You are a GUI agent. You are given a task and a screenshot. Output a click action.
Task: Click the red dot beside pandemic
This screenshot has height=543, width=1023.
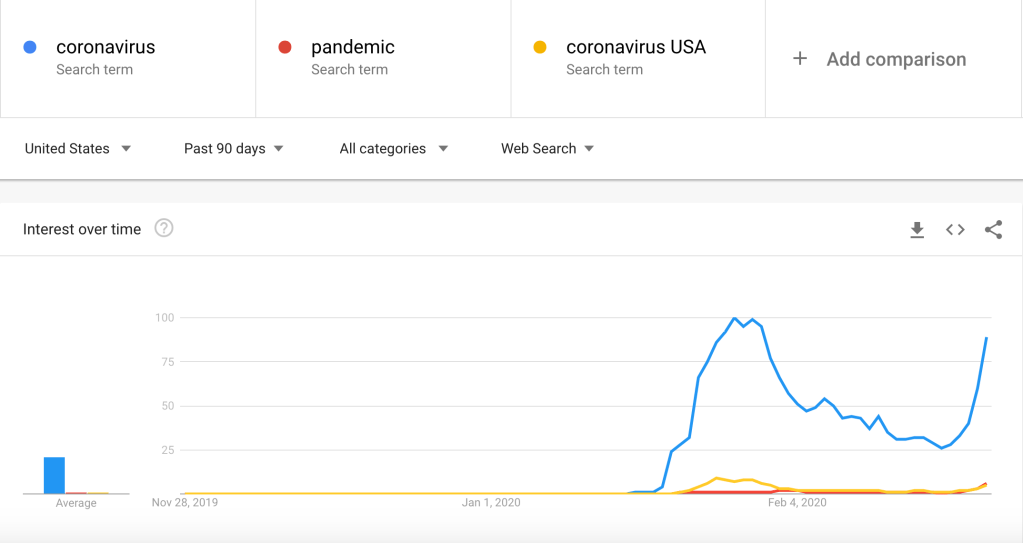285,47
